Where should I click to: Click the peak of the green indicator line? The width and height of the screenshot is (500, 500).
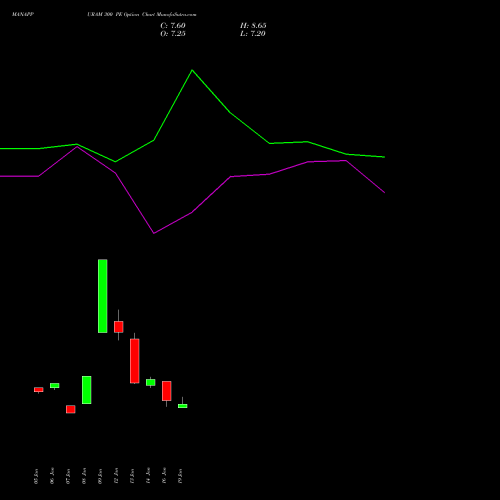(x=192, y=70)
